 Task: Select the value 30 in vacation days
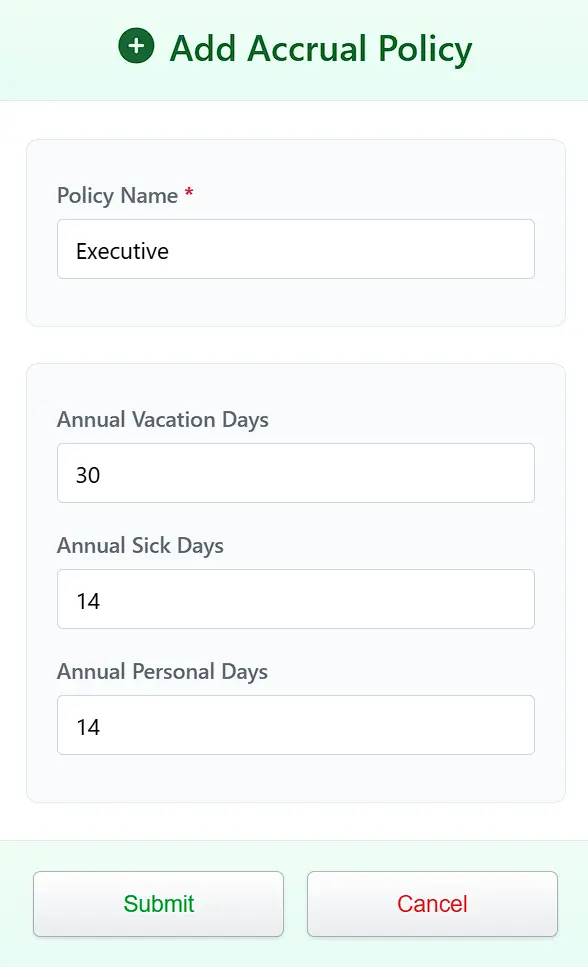pos(88,473)
